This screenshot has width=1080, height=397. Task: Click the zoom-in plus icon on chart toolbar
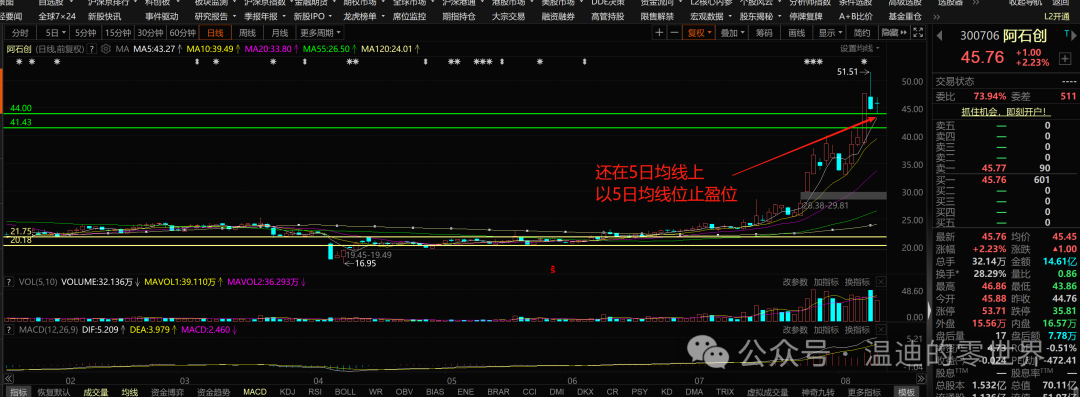coord(660,32)
